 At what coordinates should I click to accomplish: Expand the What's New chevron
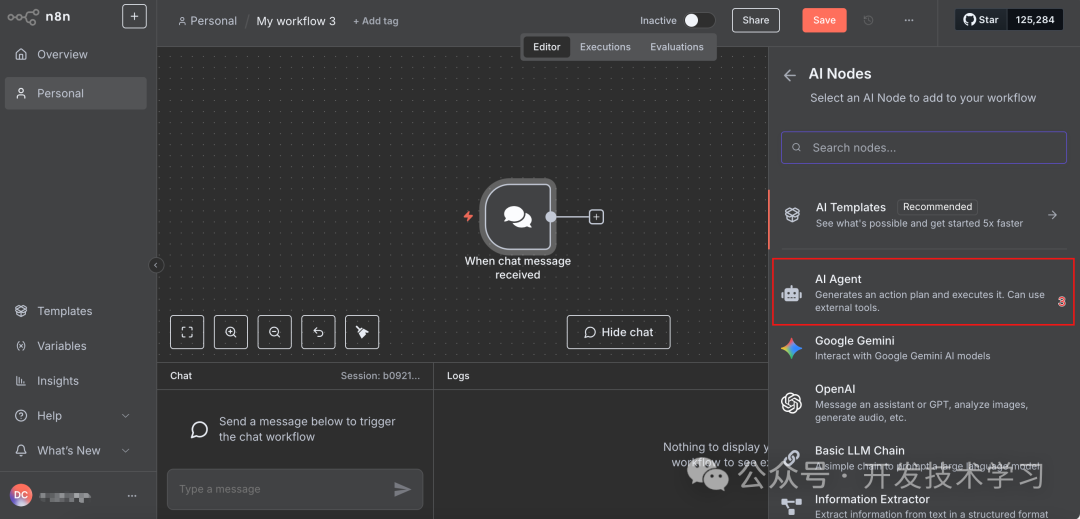[125, 450]
